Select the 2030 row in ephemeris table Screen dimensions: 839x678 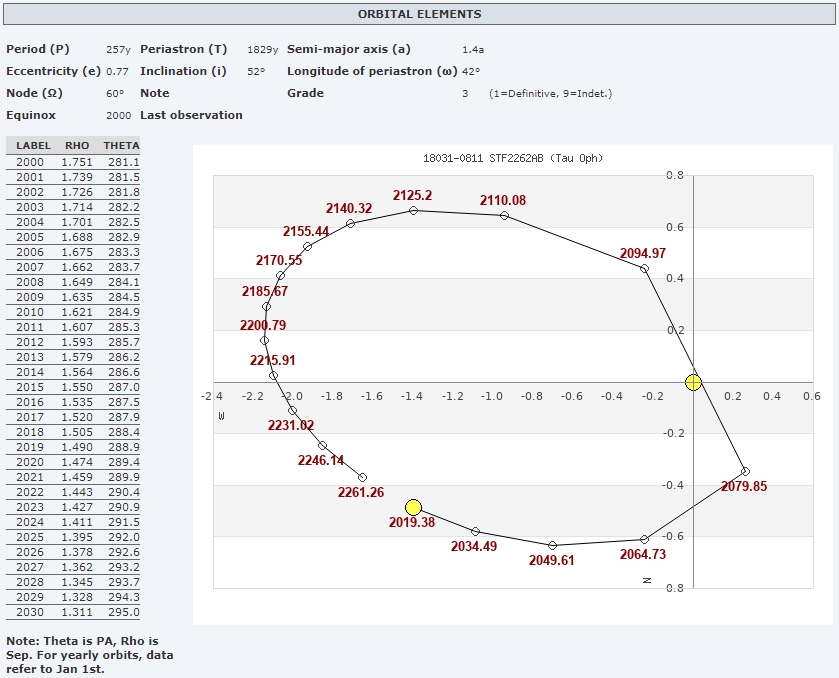coord(72,612)
